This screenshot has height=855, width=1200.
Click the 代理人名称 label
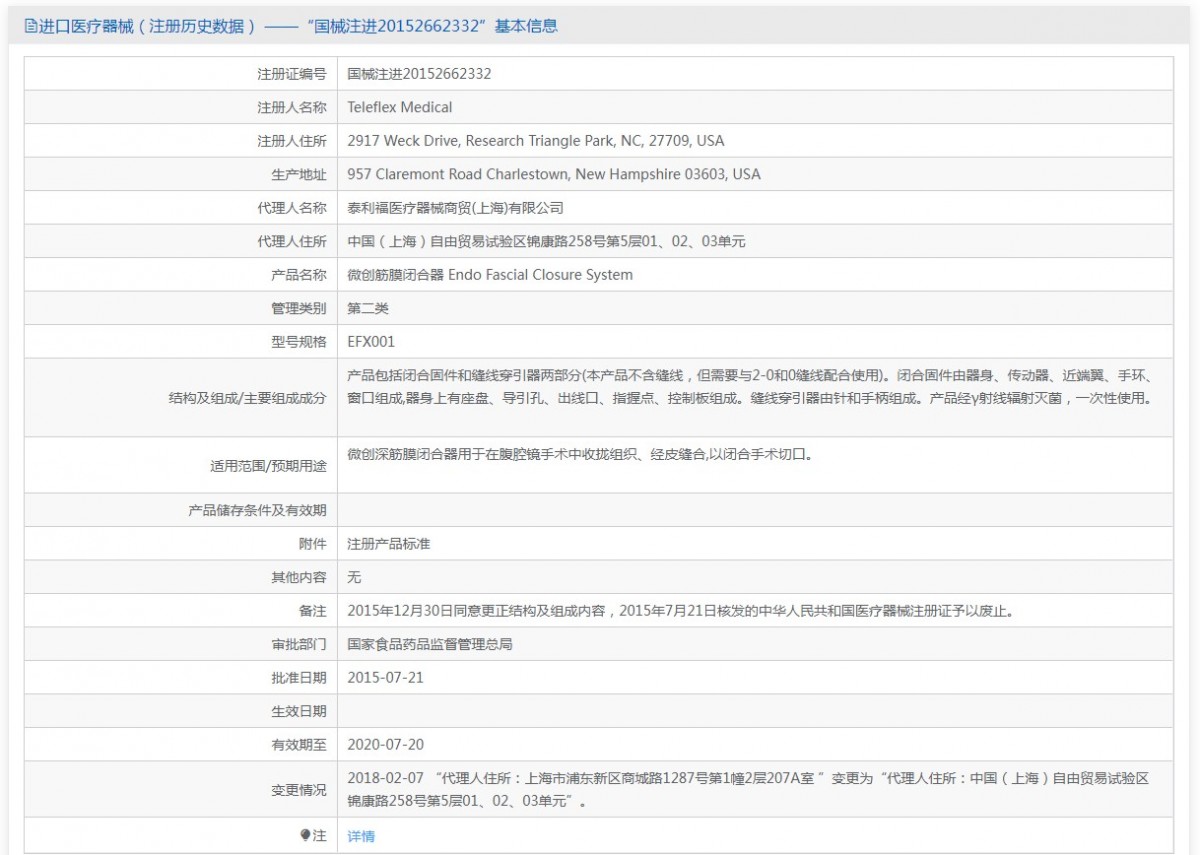292,208
